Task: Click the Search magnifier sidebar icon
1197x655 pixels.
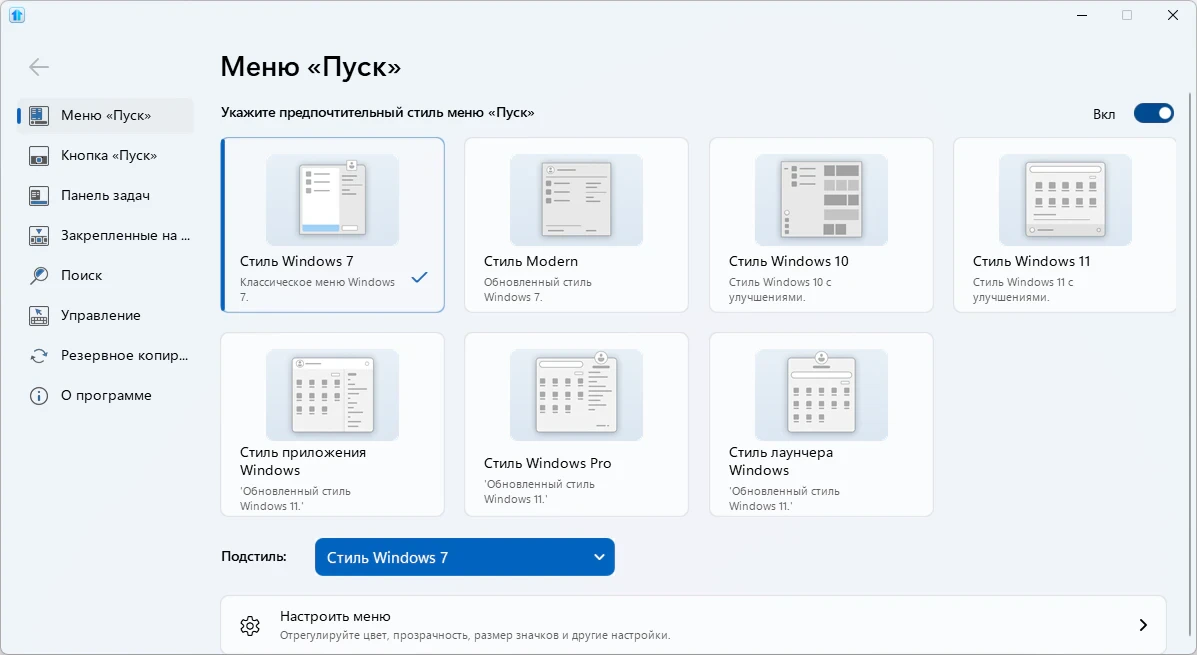Action: (39, 276)
